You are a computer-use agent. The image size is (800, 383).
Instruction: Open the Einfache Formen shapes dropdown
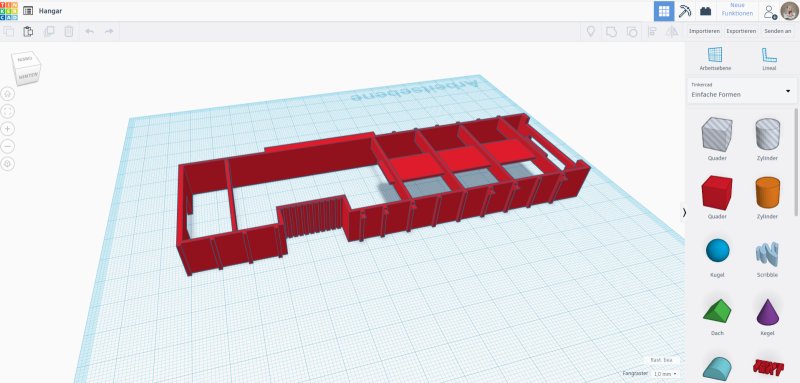pyautogui.click(x=741, y=91)
